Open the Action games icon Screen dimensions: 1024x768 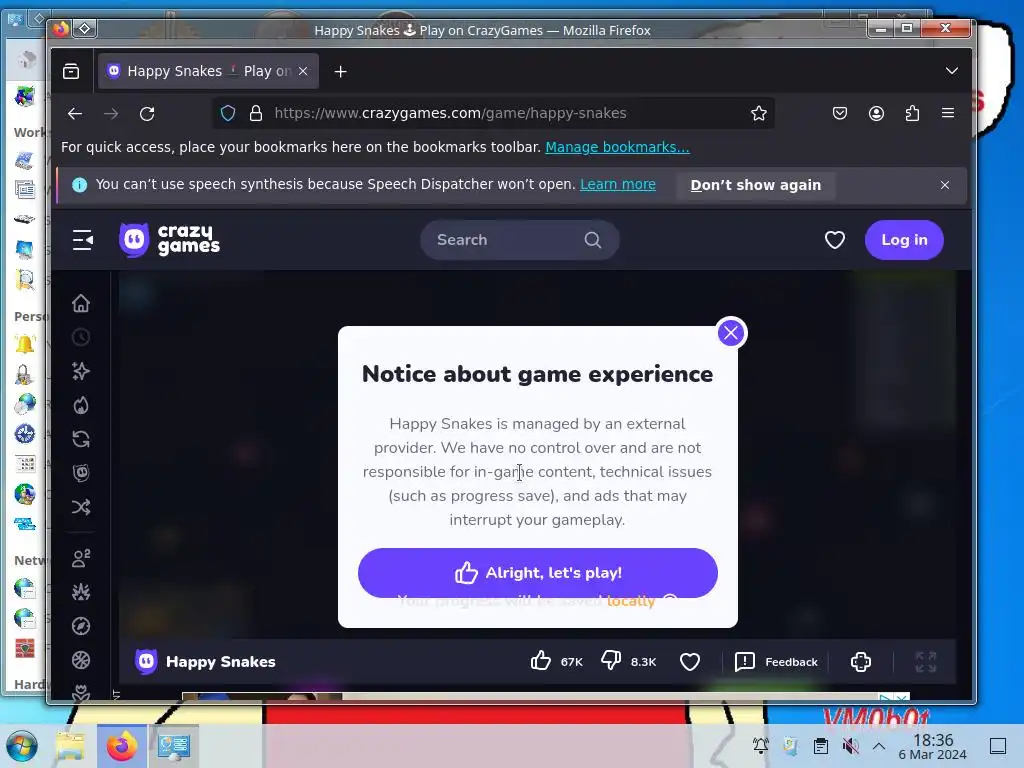click(81, 592)
